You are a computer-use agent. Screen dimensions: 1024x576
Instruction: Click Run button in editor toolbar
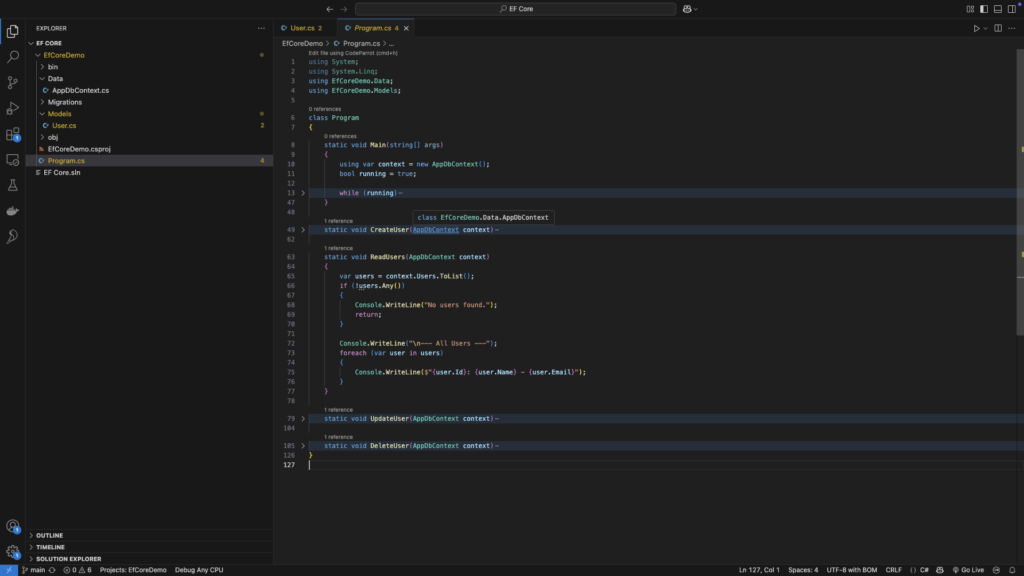point(976,28)
